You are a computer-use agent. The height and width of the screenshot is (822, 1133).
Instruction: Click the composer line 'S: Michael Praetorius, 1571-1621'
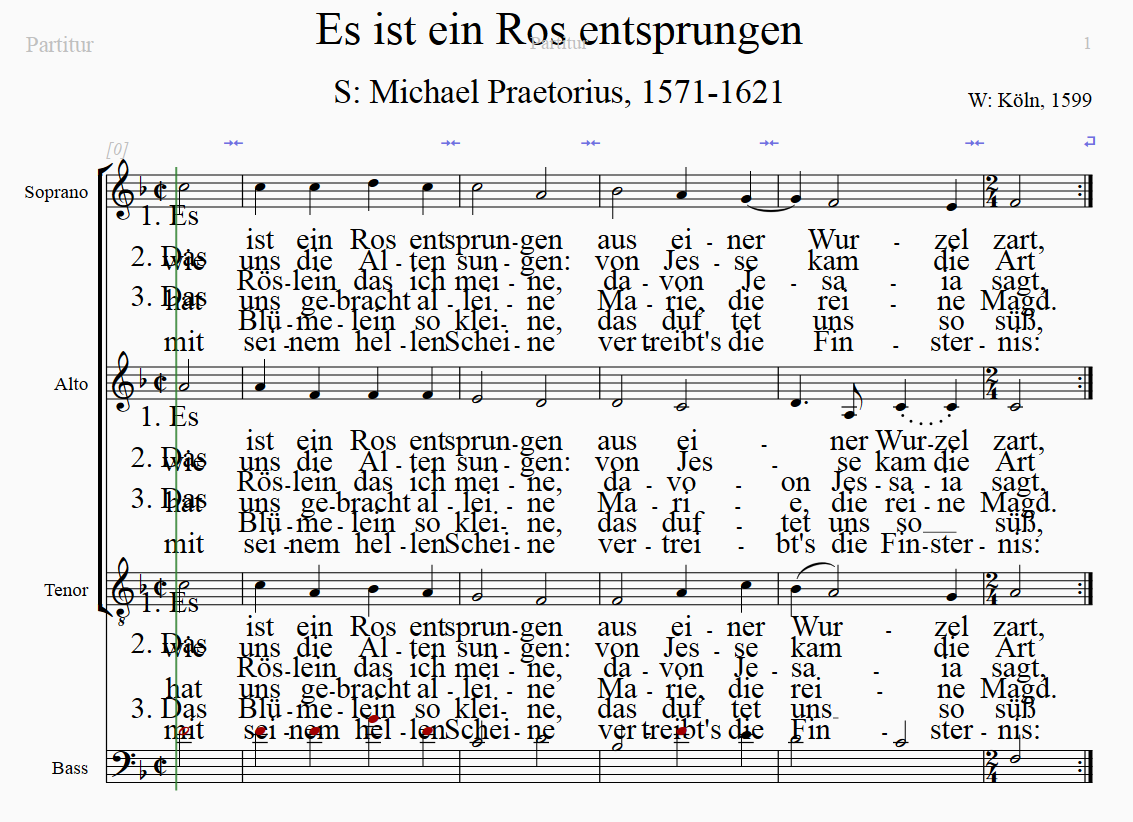(559, 92)
